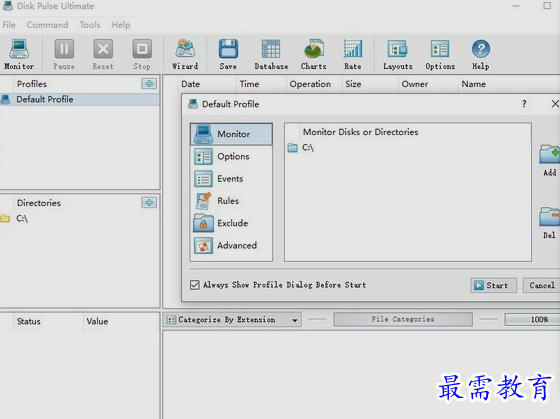The width and height of the screenshot is (560, 419).
Task: Click the Size column header
Action: tap(370, 84)
